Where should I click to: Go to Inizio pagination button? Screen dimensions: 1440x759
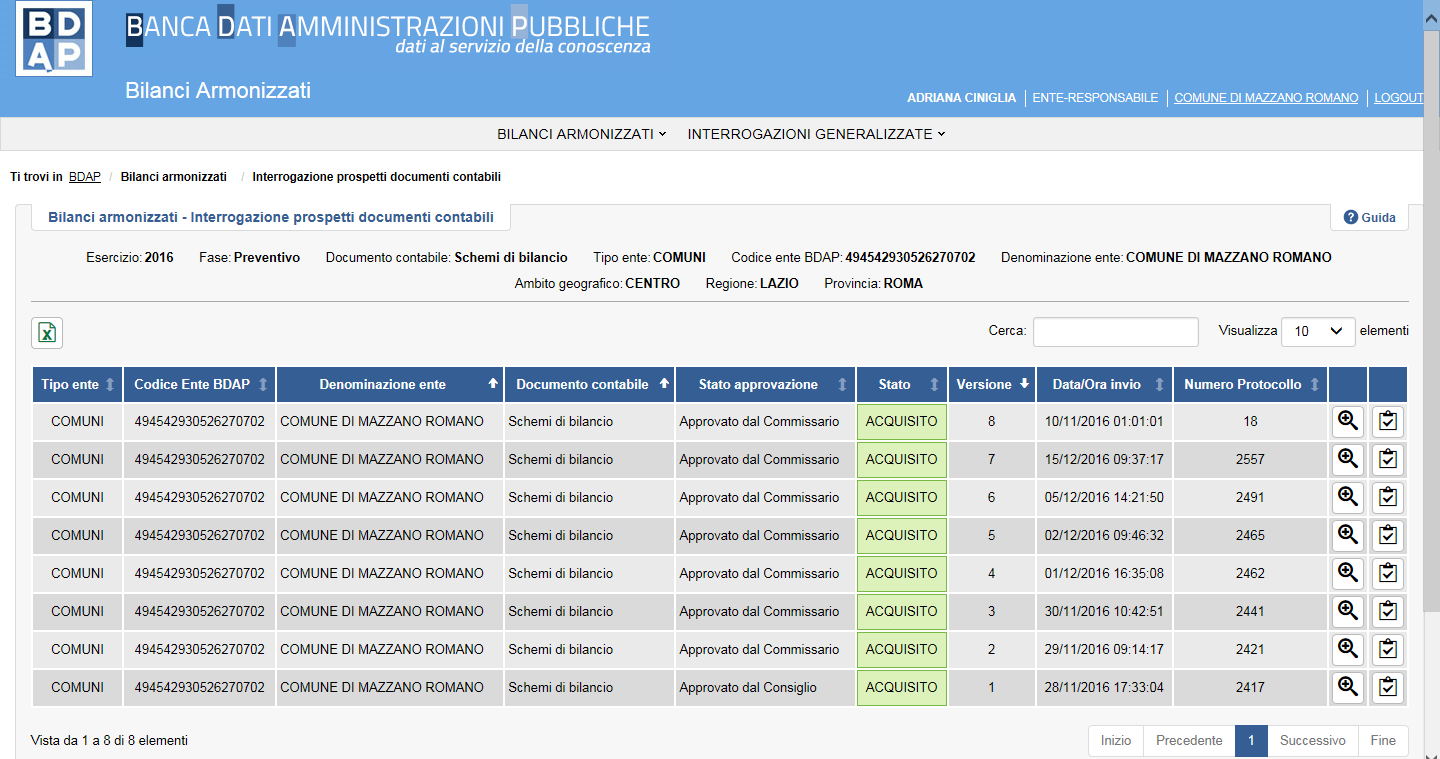click(x=1116, y=741)
